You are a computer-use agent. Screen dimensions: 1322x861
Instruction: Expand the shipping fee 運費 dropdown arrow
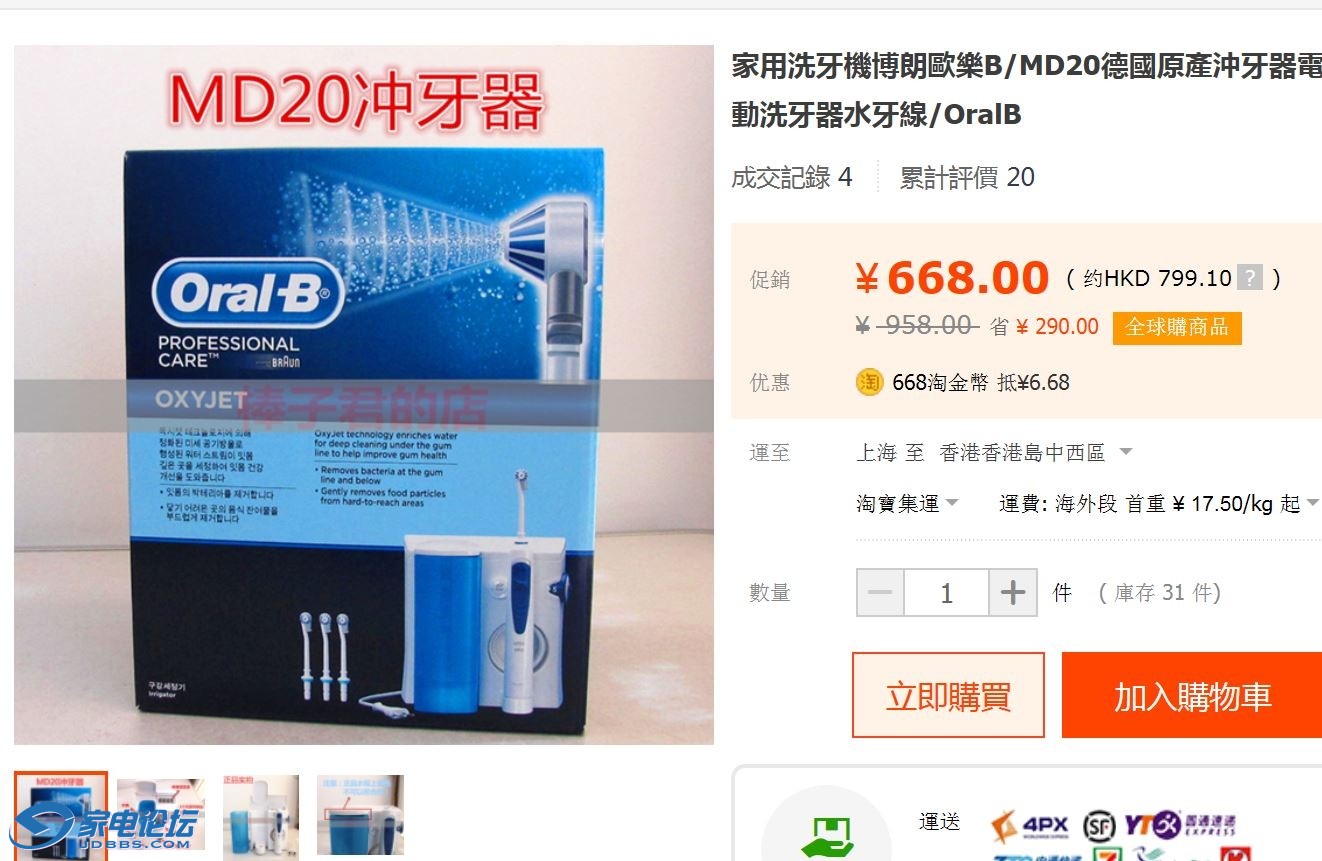(1313, 502)
